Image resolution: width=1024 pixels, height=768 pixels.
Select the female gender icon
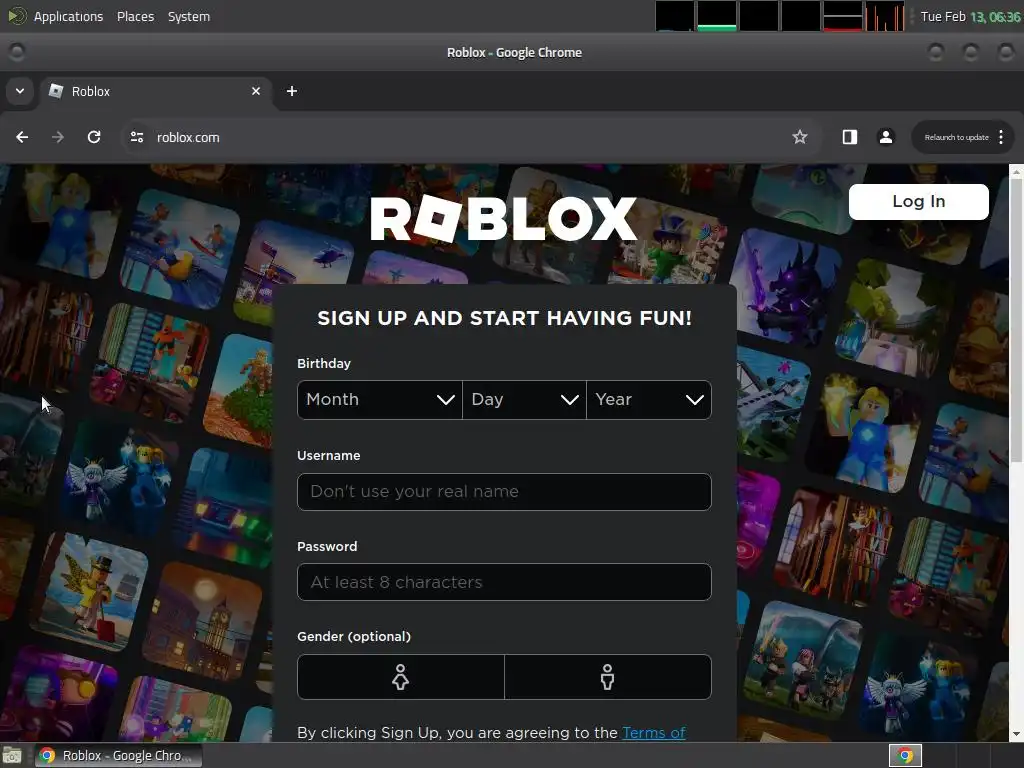tap(400, 677)
